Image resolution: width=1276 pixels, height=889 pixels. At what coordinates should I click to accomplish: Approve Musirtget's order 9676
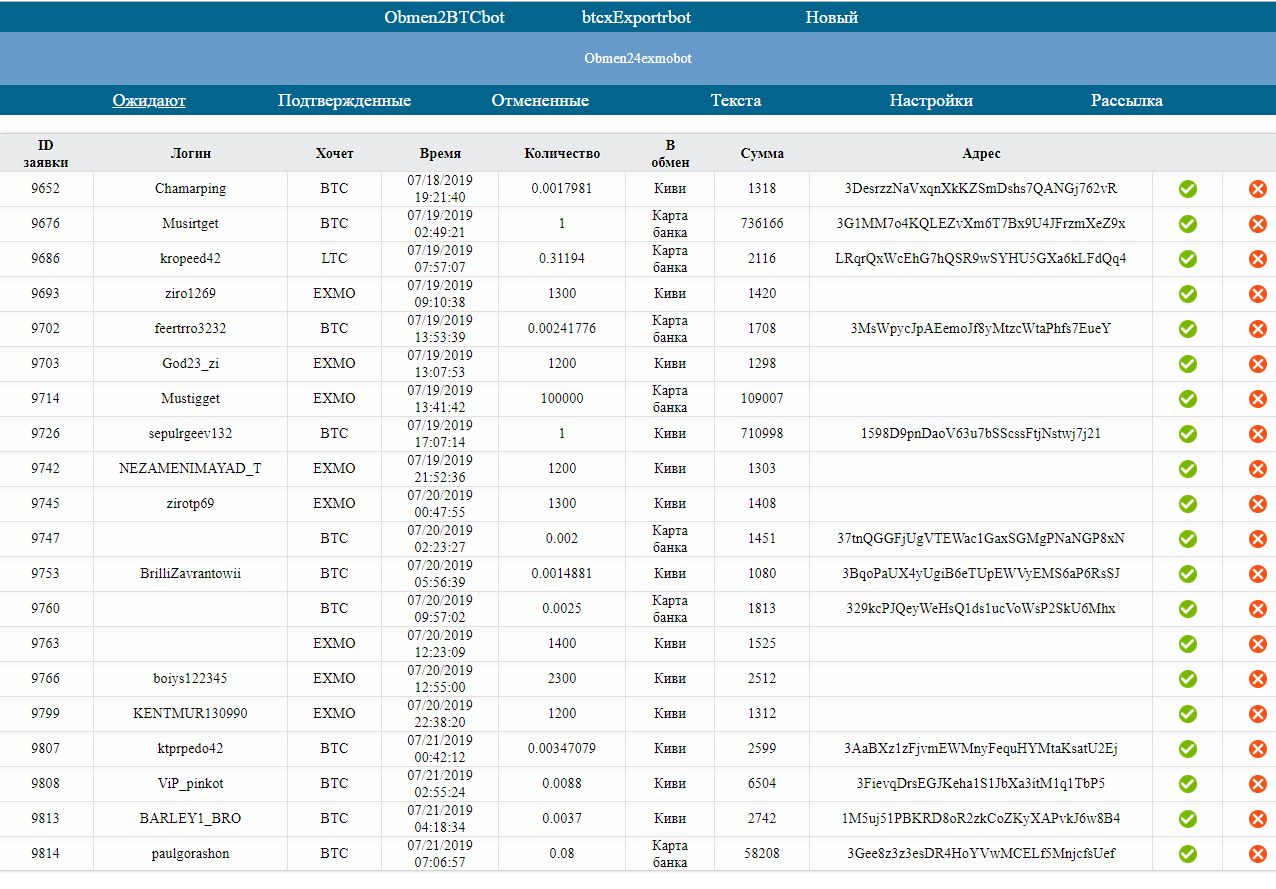(1188, 224)
